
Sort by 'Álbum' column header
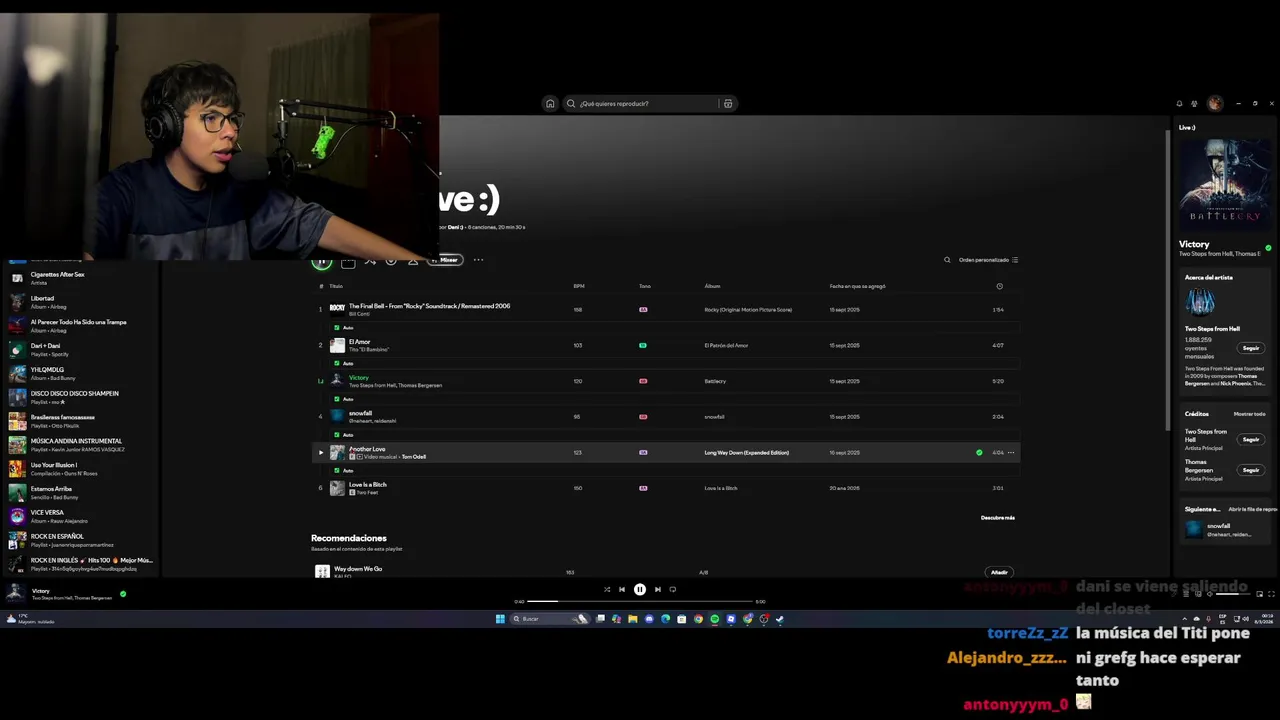coord(712,286)
